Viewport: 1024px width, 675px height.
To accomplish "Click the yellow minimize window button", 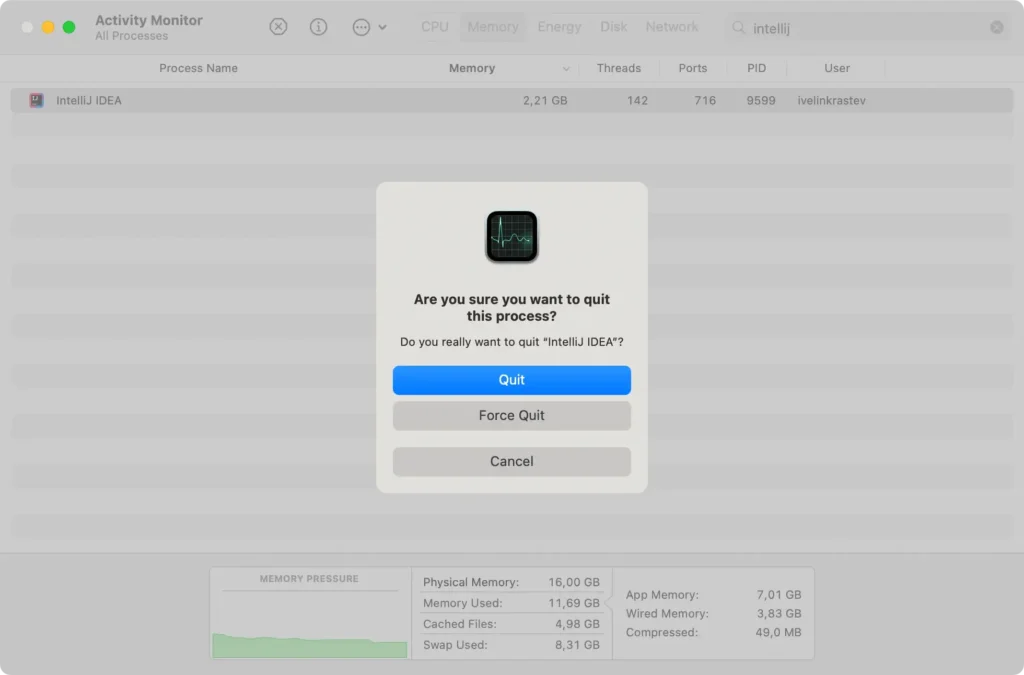I will (x=48, y=27).
